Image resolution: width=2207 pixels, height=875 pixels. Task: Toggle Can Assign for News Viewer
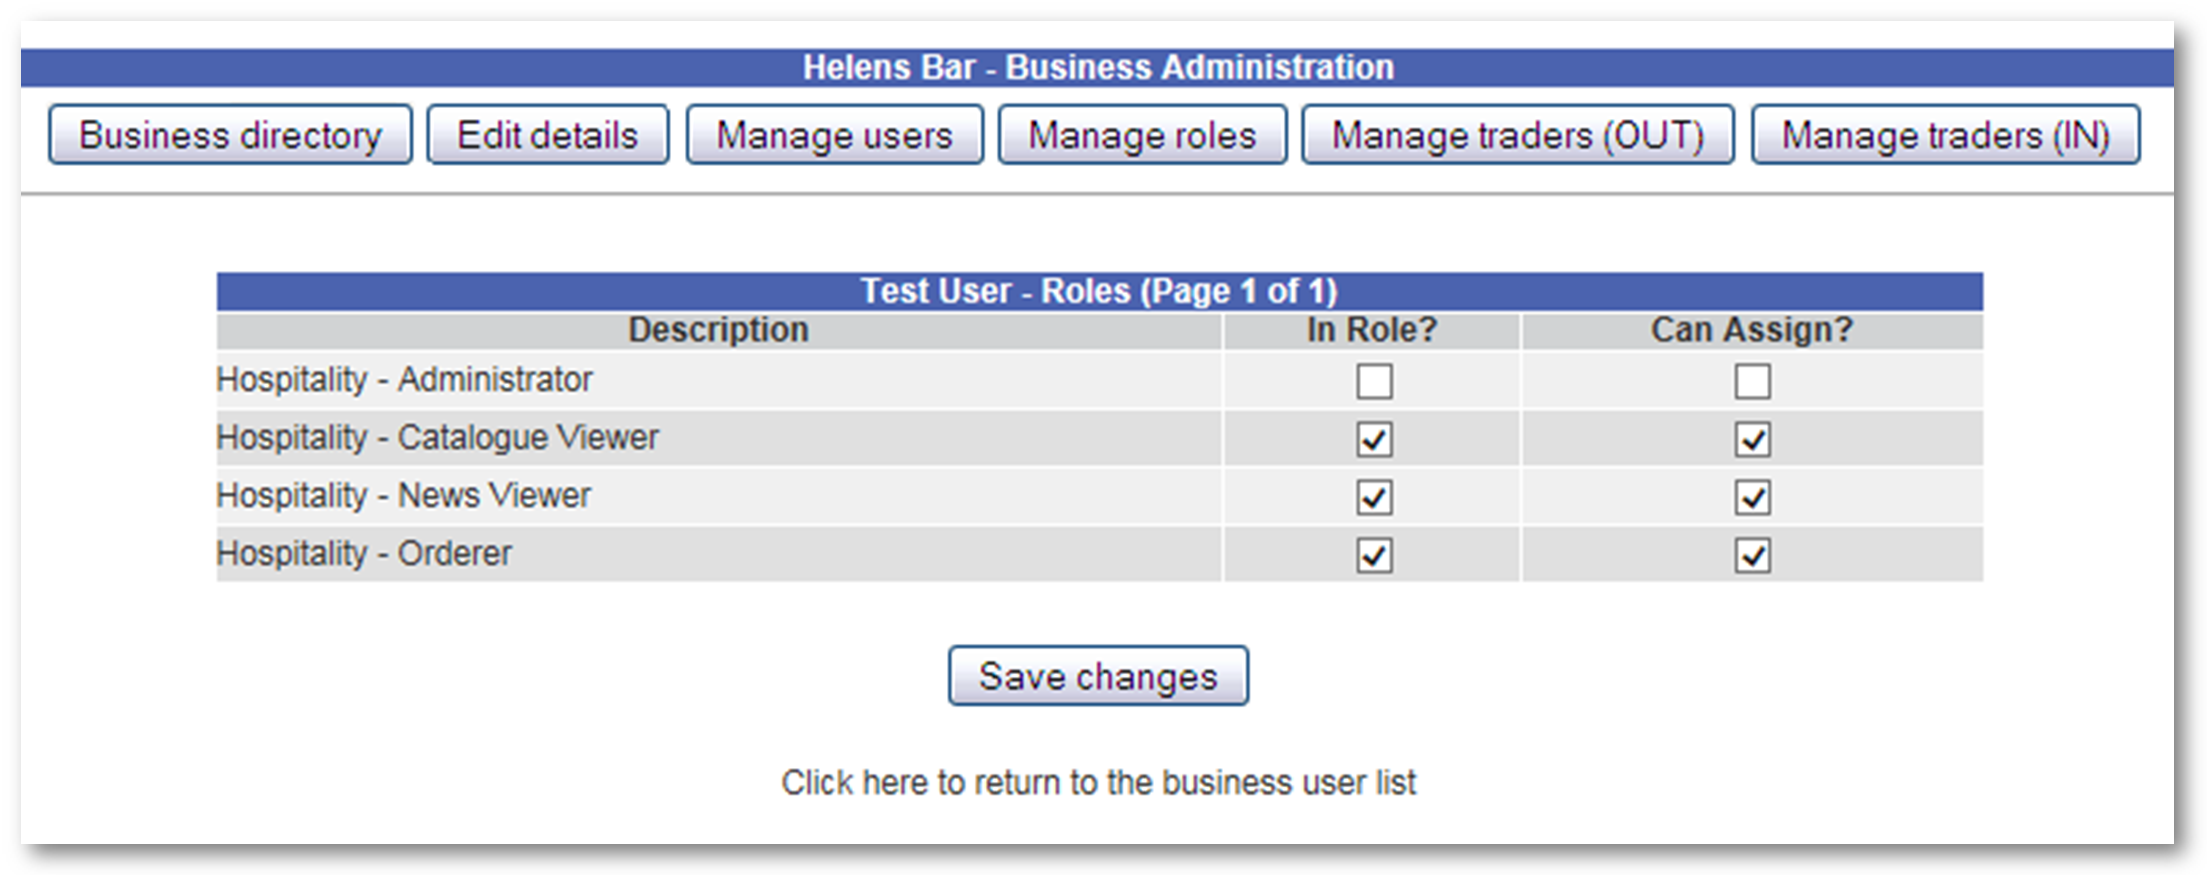[x=1752, y=497]
